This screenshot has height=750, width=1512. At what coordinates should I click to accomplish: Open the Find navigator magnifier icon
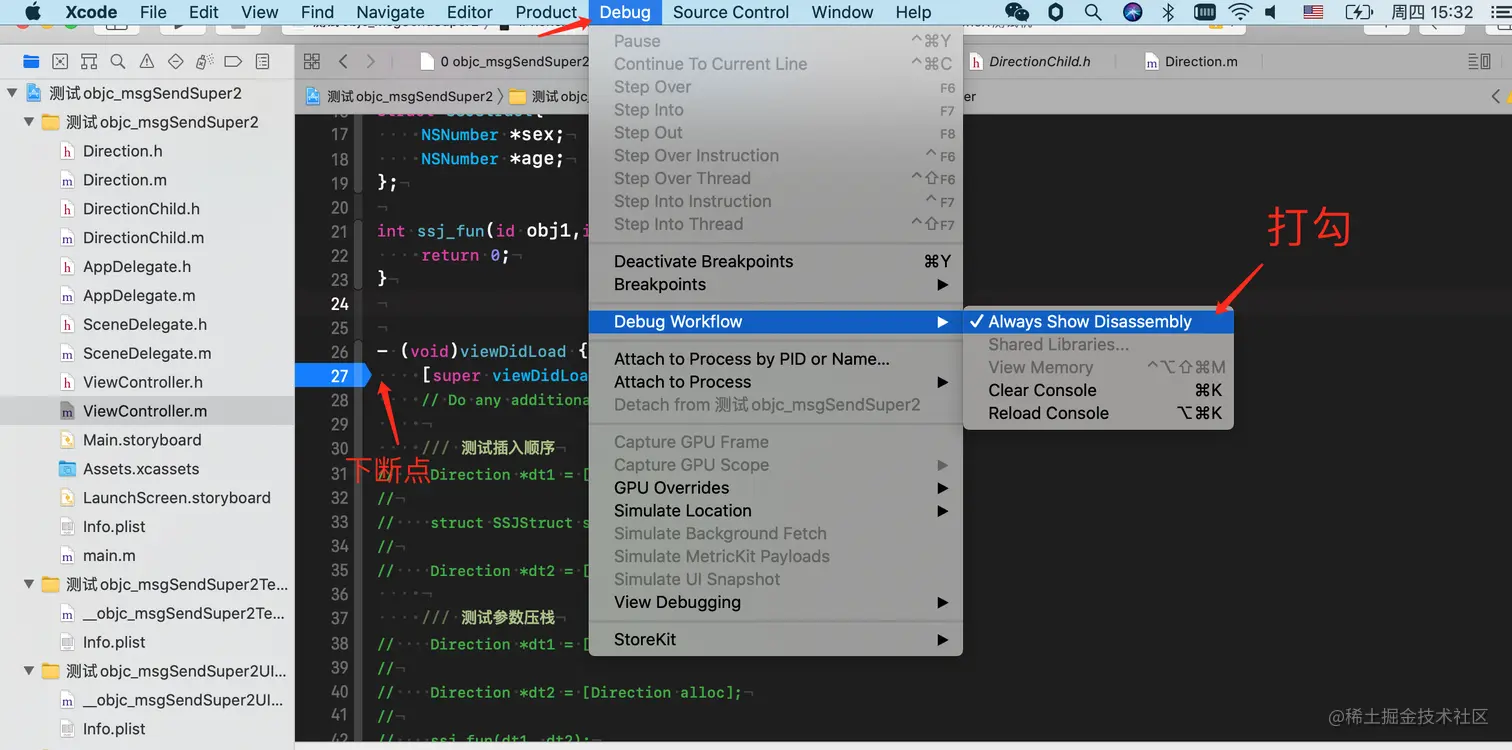coord(118,62)
